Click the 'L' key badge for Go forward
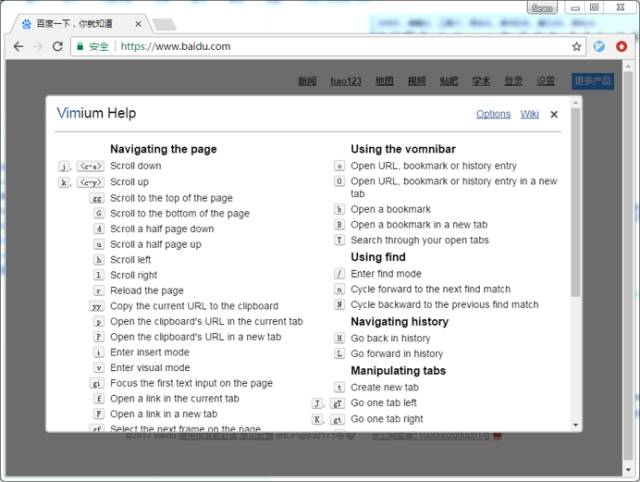The image size is (640, 482). [339, 354]
